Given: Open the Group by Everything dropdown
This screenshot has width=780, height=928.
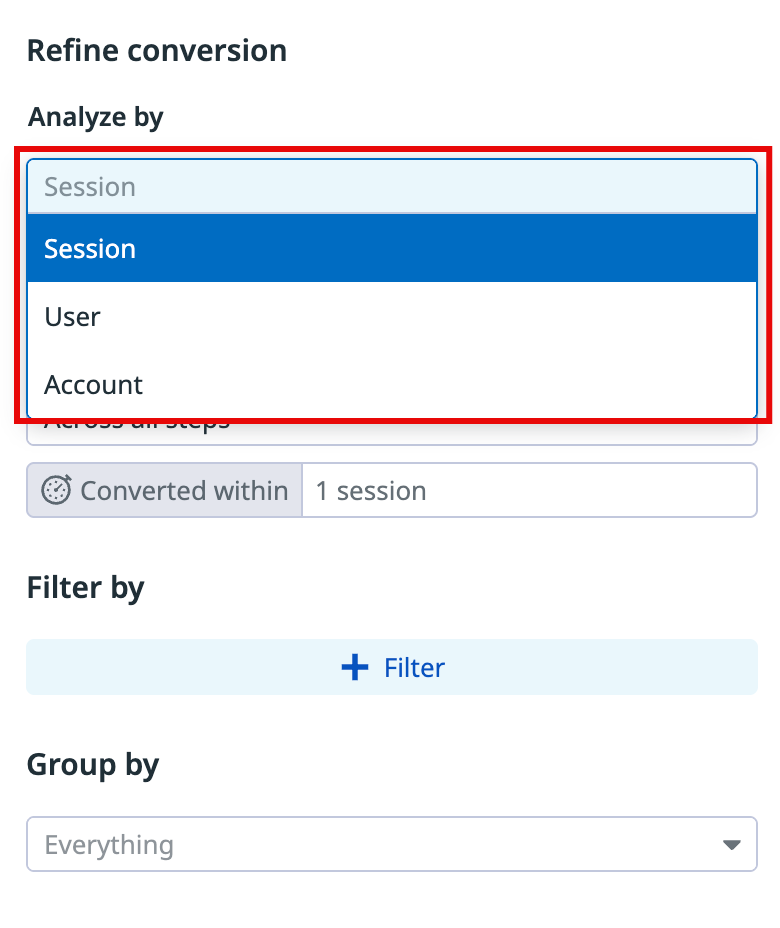Looking at the screenshot, I should pos(391,845).
